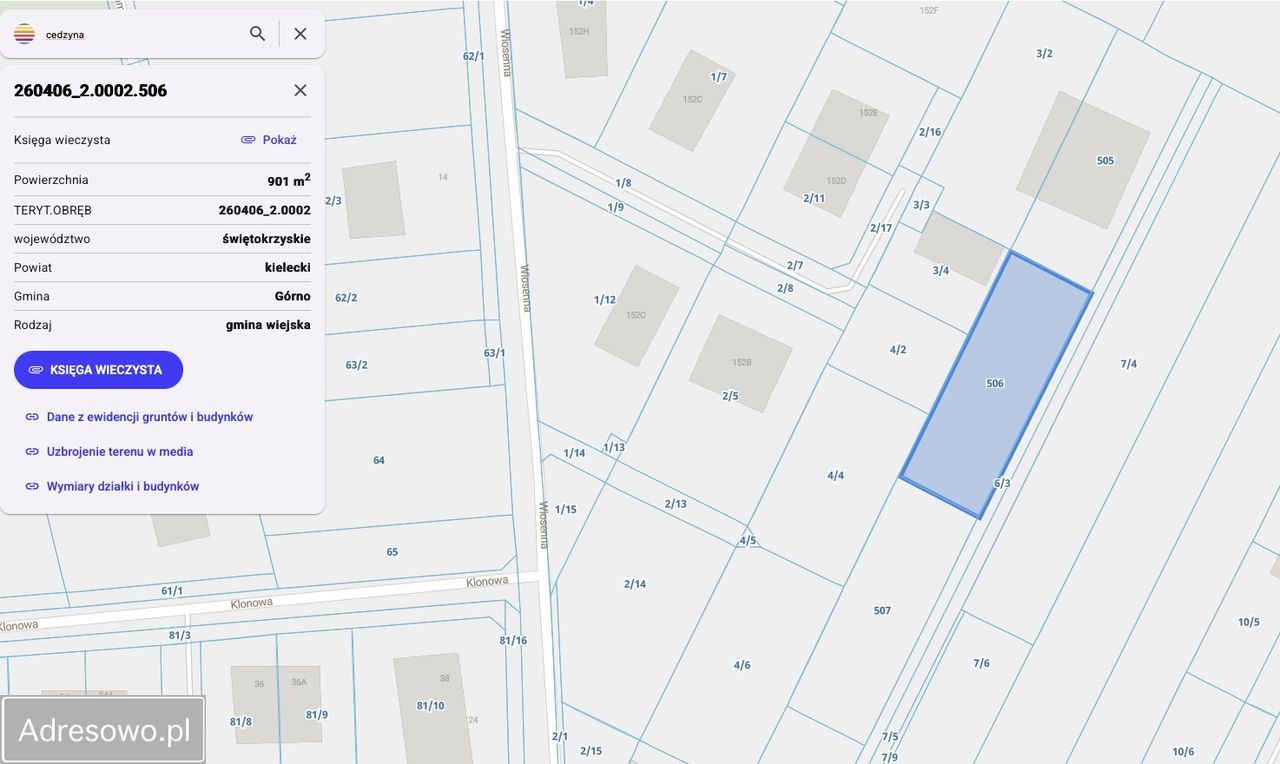1280x764 pixels.
Task: Click parcel label 2/3 on the map
Action: [334, 201]
